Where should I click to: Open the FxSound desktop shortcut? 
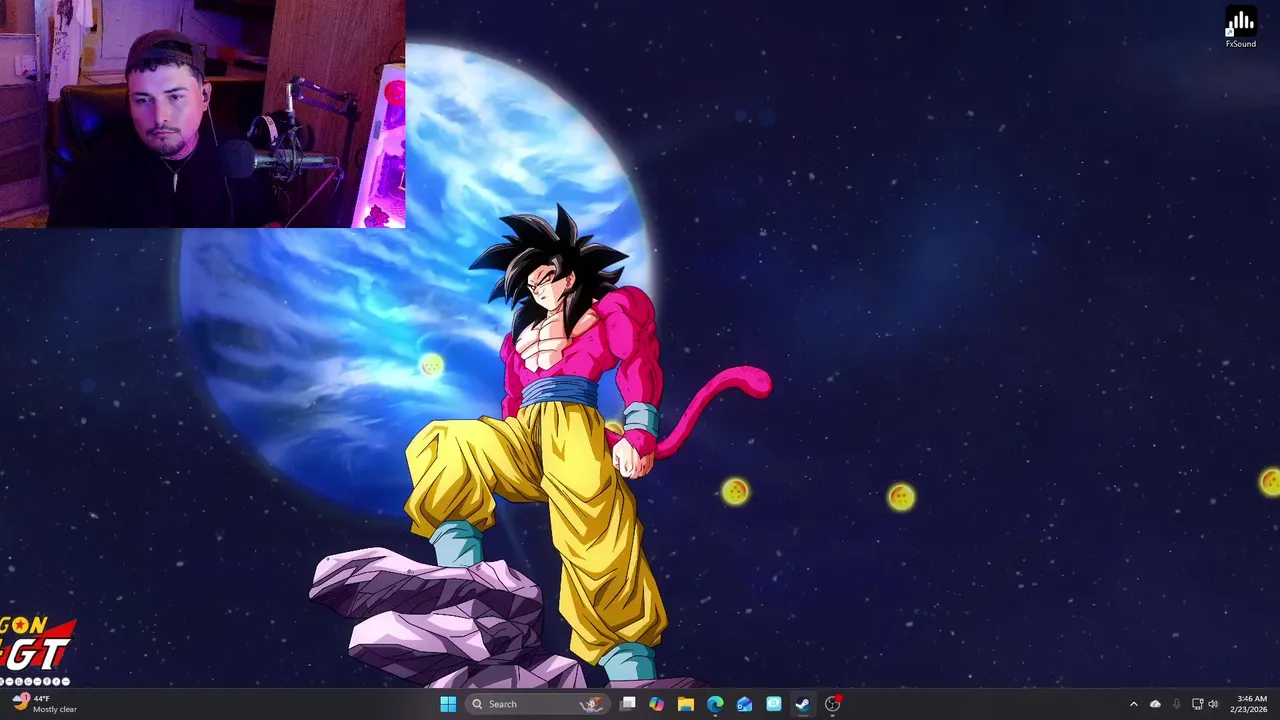tap(1240, 28)
